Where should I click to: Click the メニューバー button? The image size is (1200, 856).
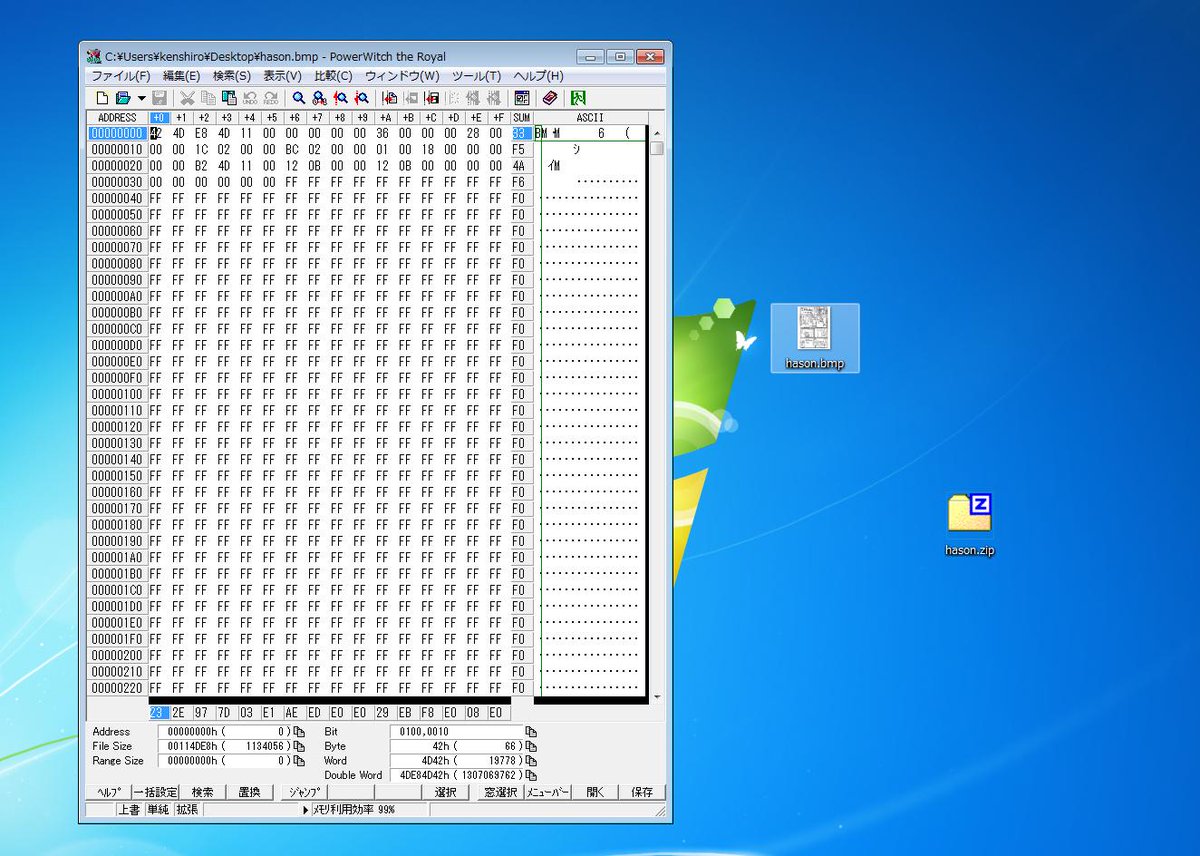tap(548, 792)
